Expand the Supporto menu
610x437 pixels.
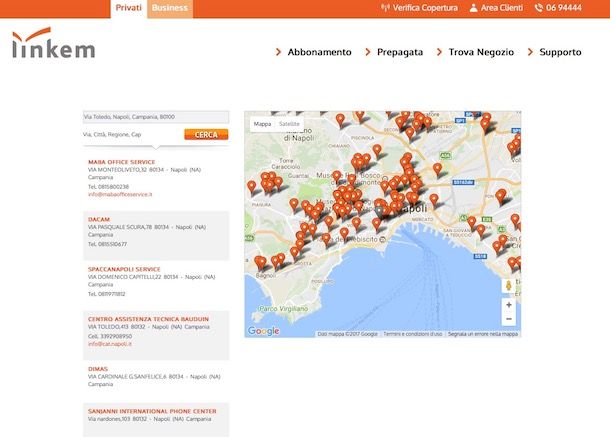tap(560, 52)
